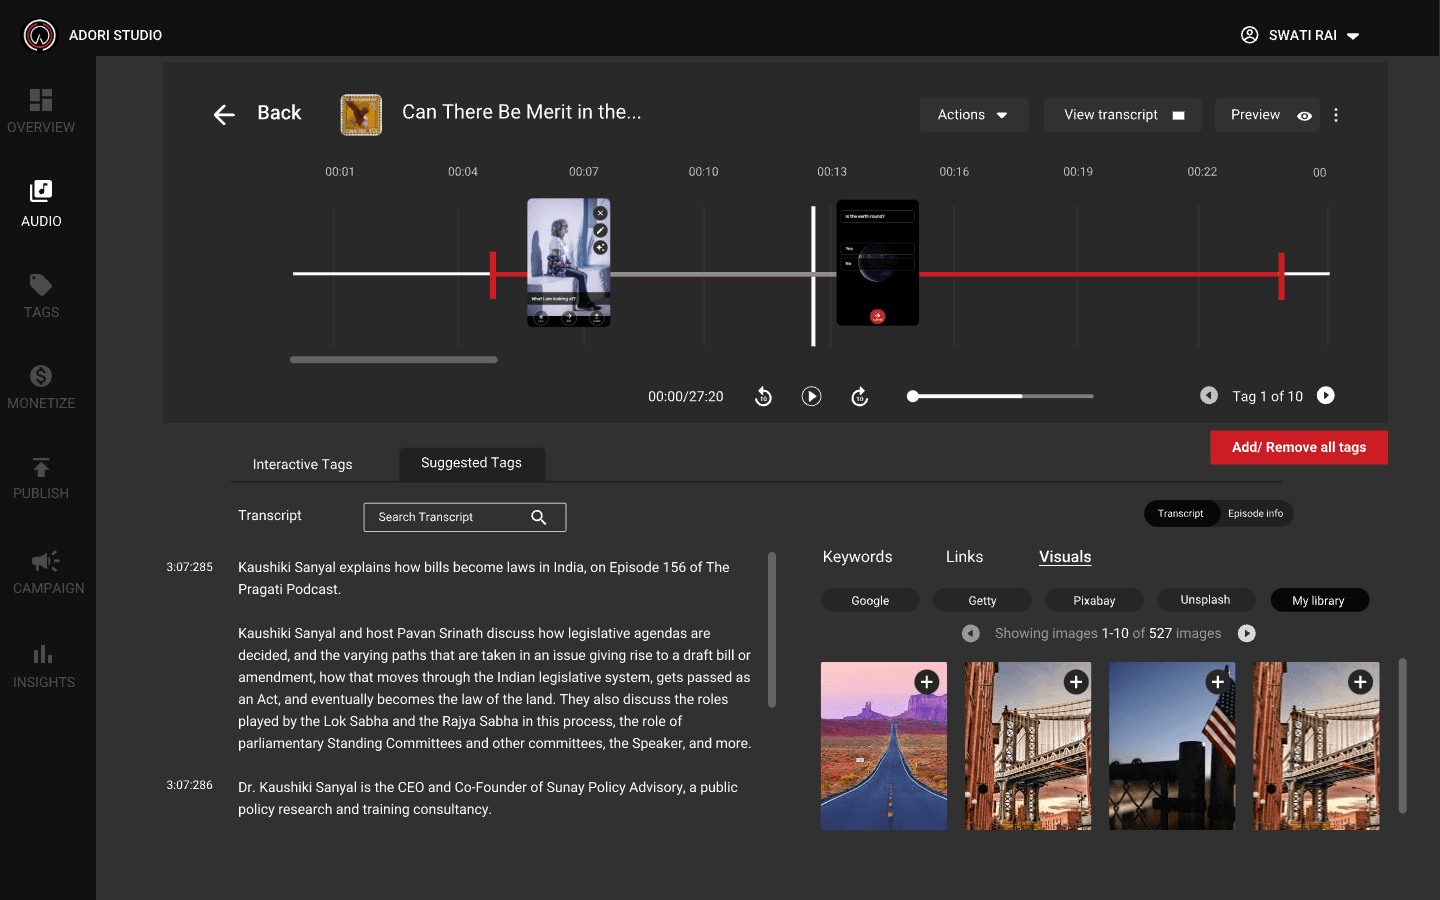Viewport: 1440px width, 900px height.
Task: Go to the Publish sidebar section
Action: pos(41,478)
